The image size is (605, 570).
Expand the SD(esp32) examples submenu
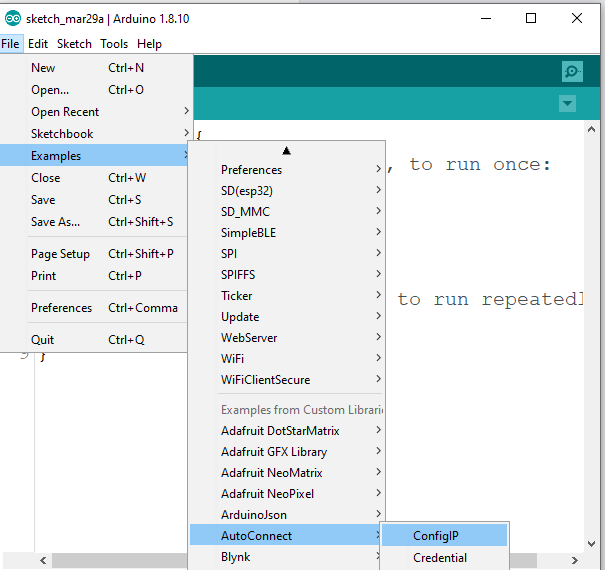[x=287, y=191]
